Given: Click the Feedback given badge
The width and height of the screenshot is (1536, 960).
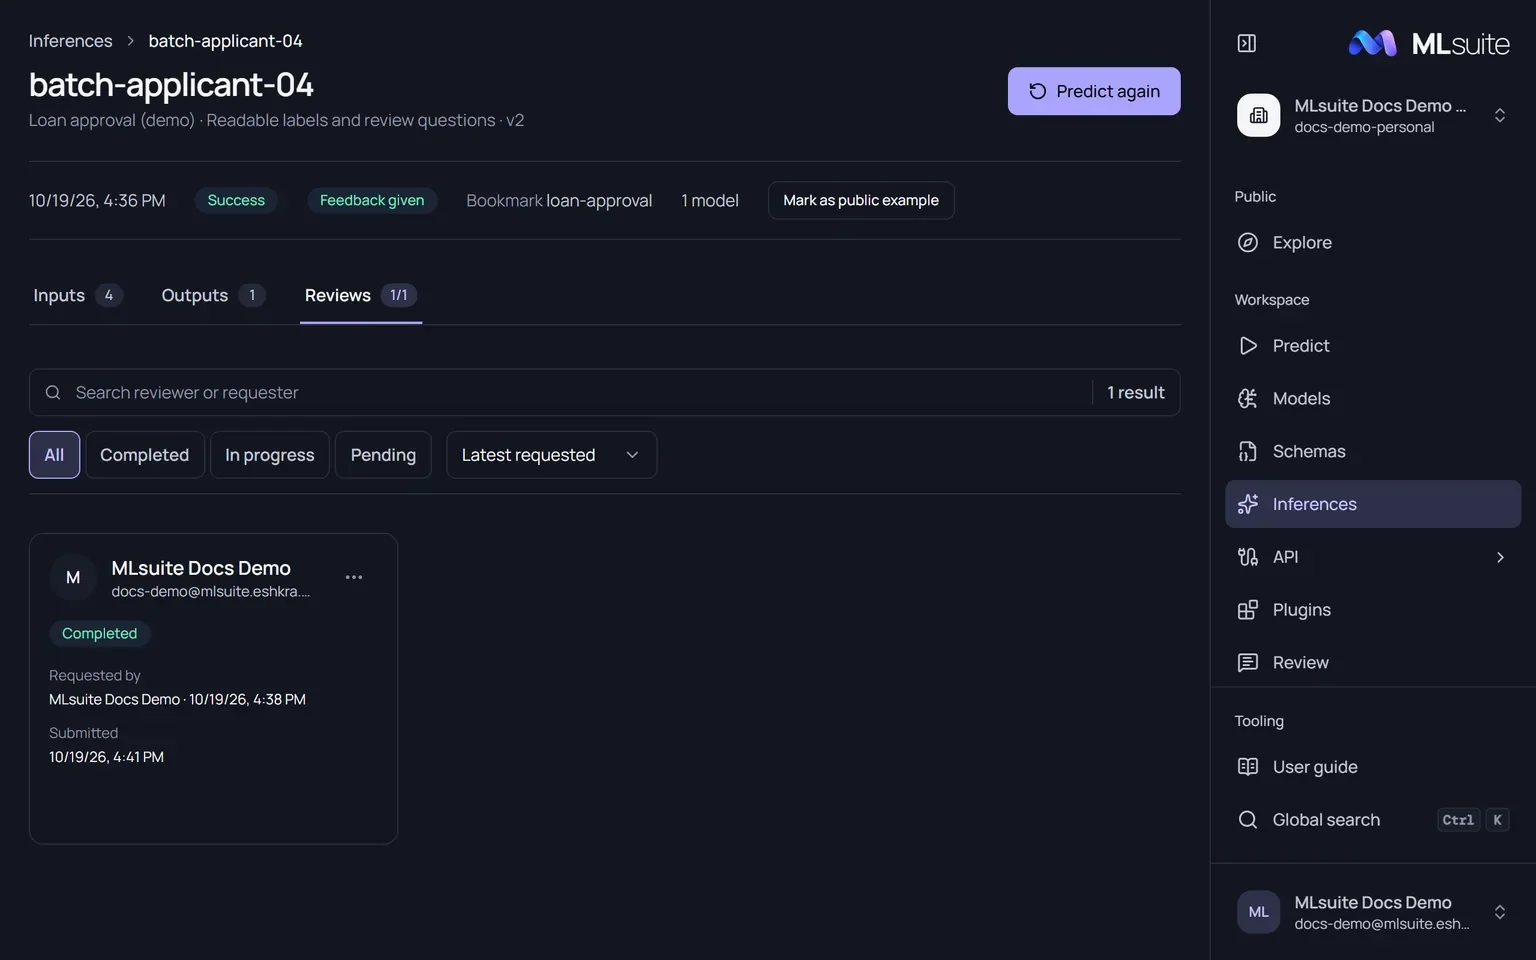Looking at the screenshot, I should coord(372,200).
